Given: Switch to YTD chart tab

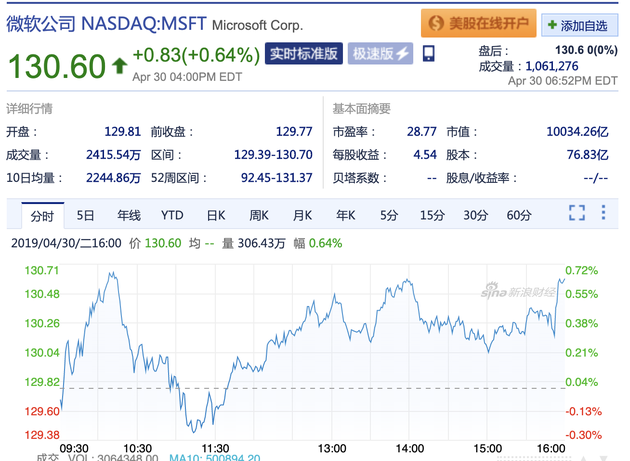Looking at the screenshot, I should 172,216.
